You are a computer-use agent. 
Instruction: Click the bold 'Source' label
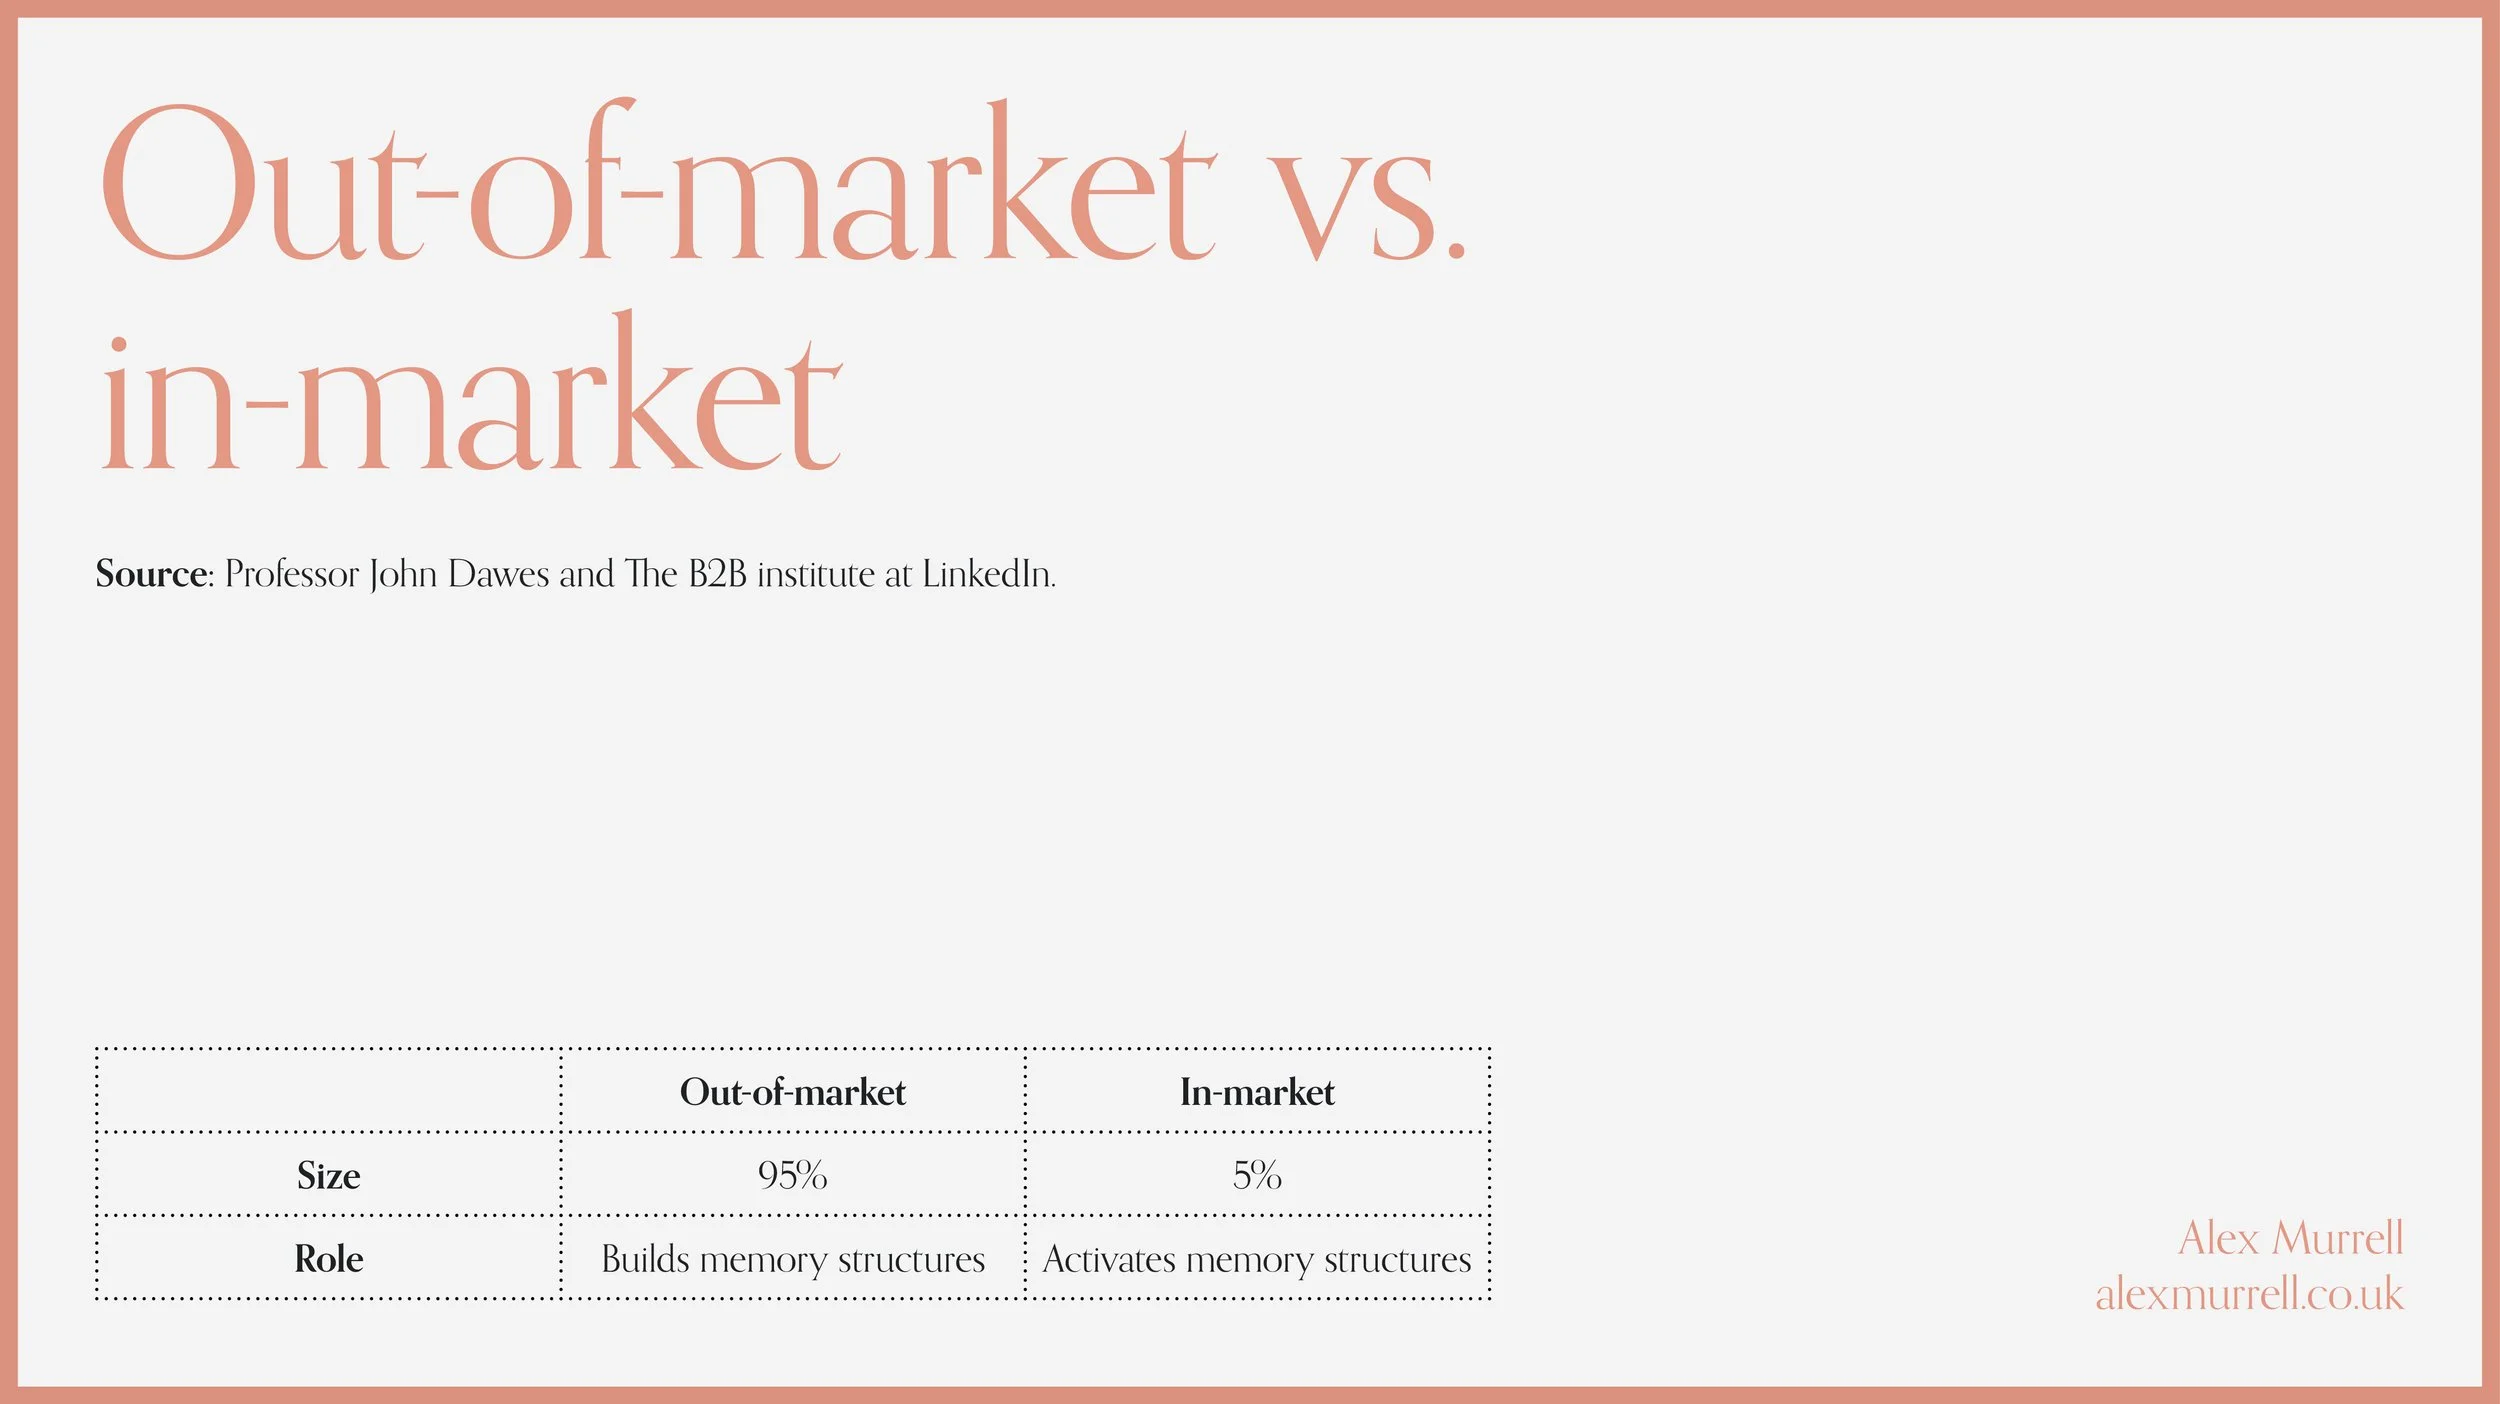click(x=151, y=574)
